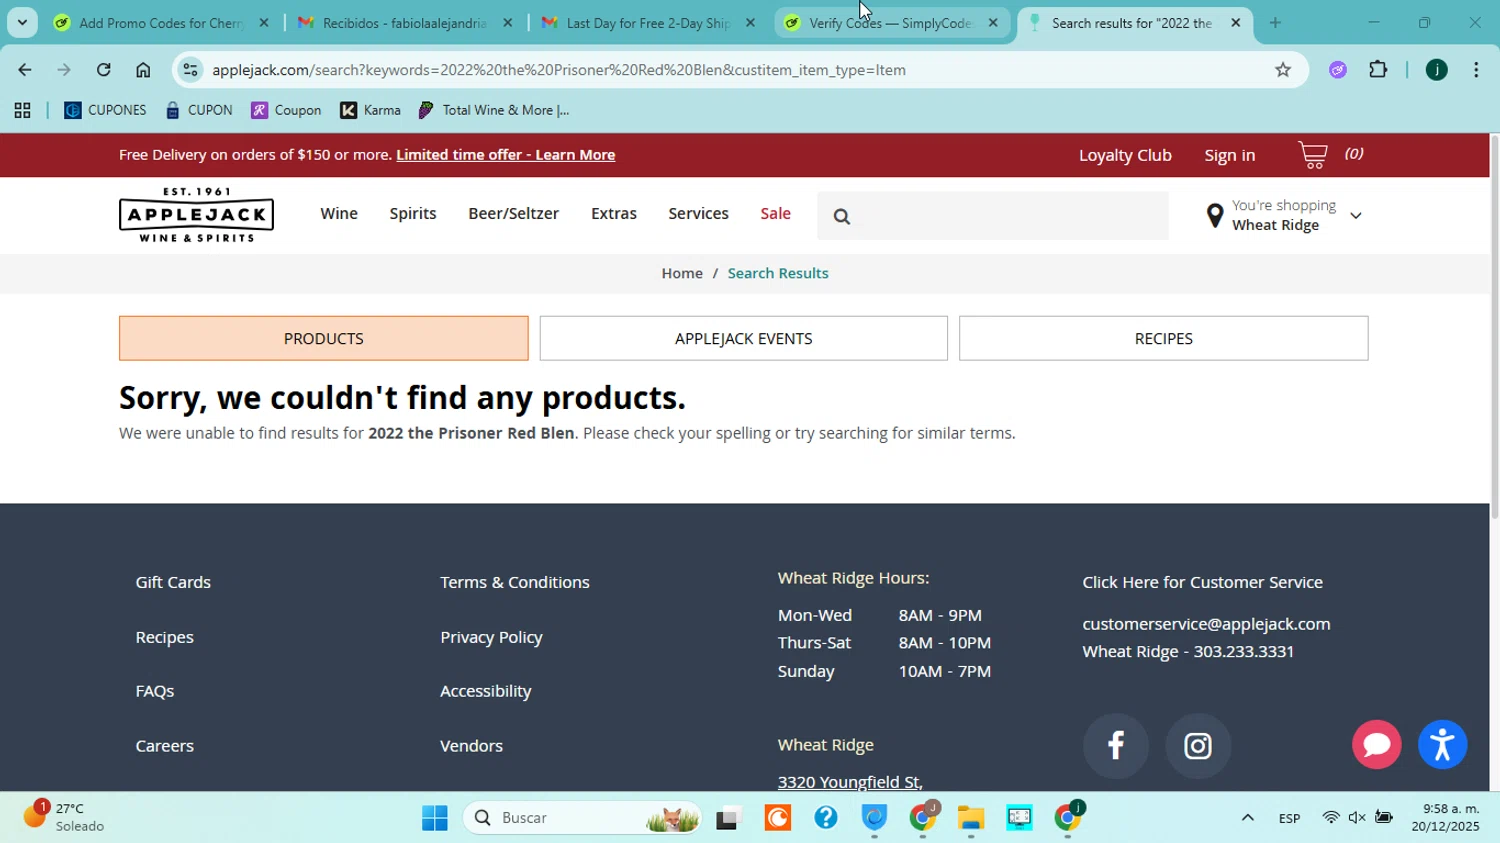This screenshot has width=1500, height=843.
Task: Click Sign in link
Action: click(x=1229, y=155)
